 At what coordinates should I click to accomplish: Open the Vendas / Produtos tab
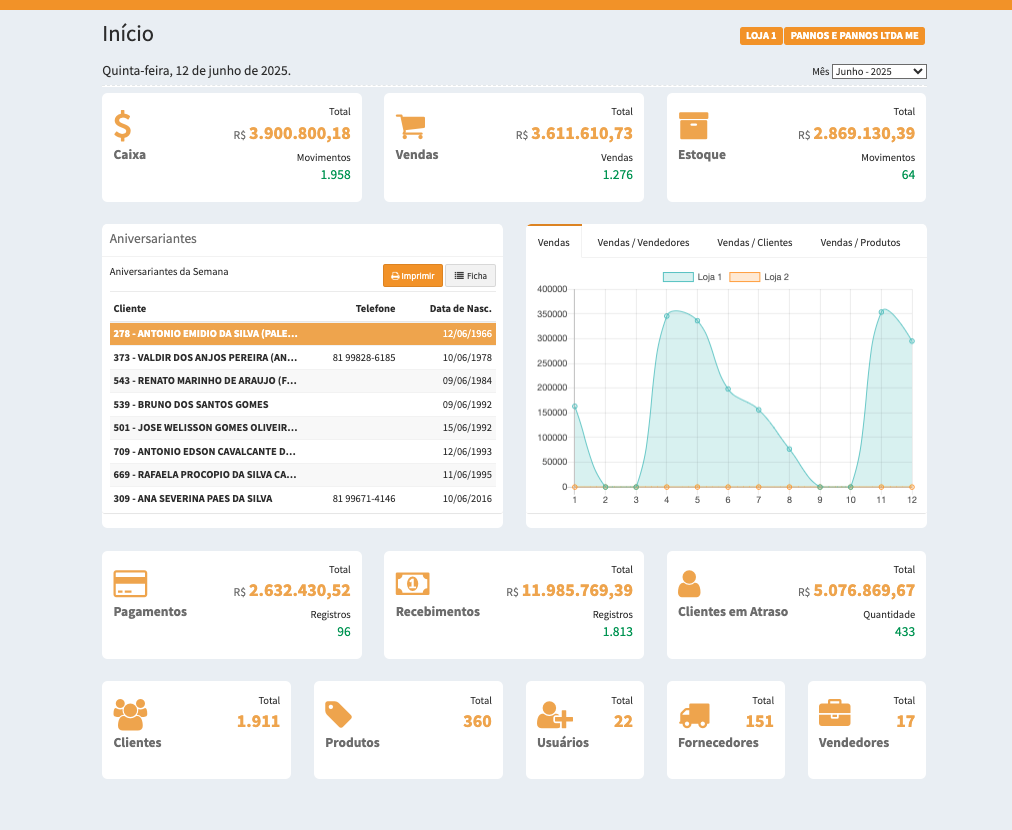pos(860,242)
